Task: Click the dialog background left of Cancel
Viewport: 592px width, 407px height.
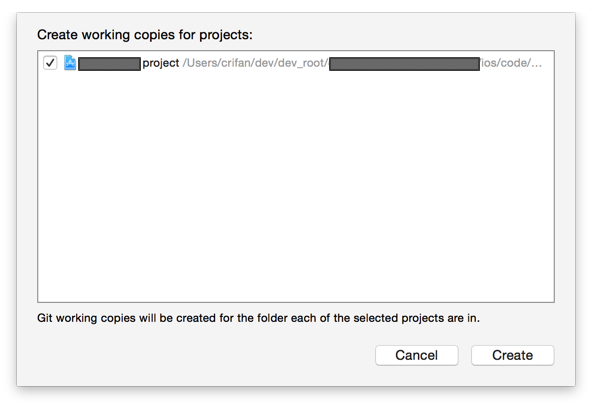Action: (206, 355)
